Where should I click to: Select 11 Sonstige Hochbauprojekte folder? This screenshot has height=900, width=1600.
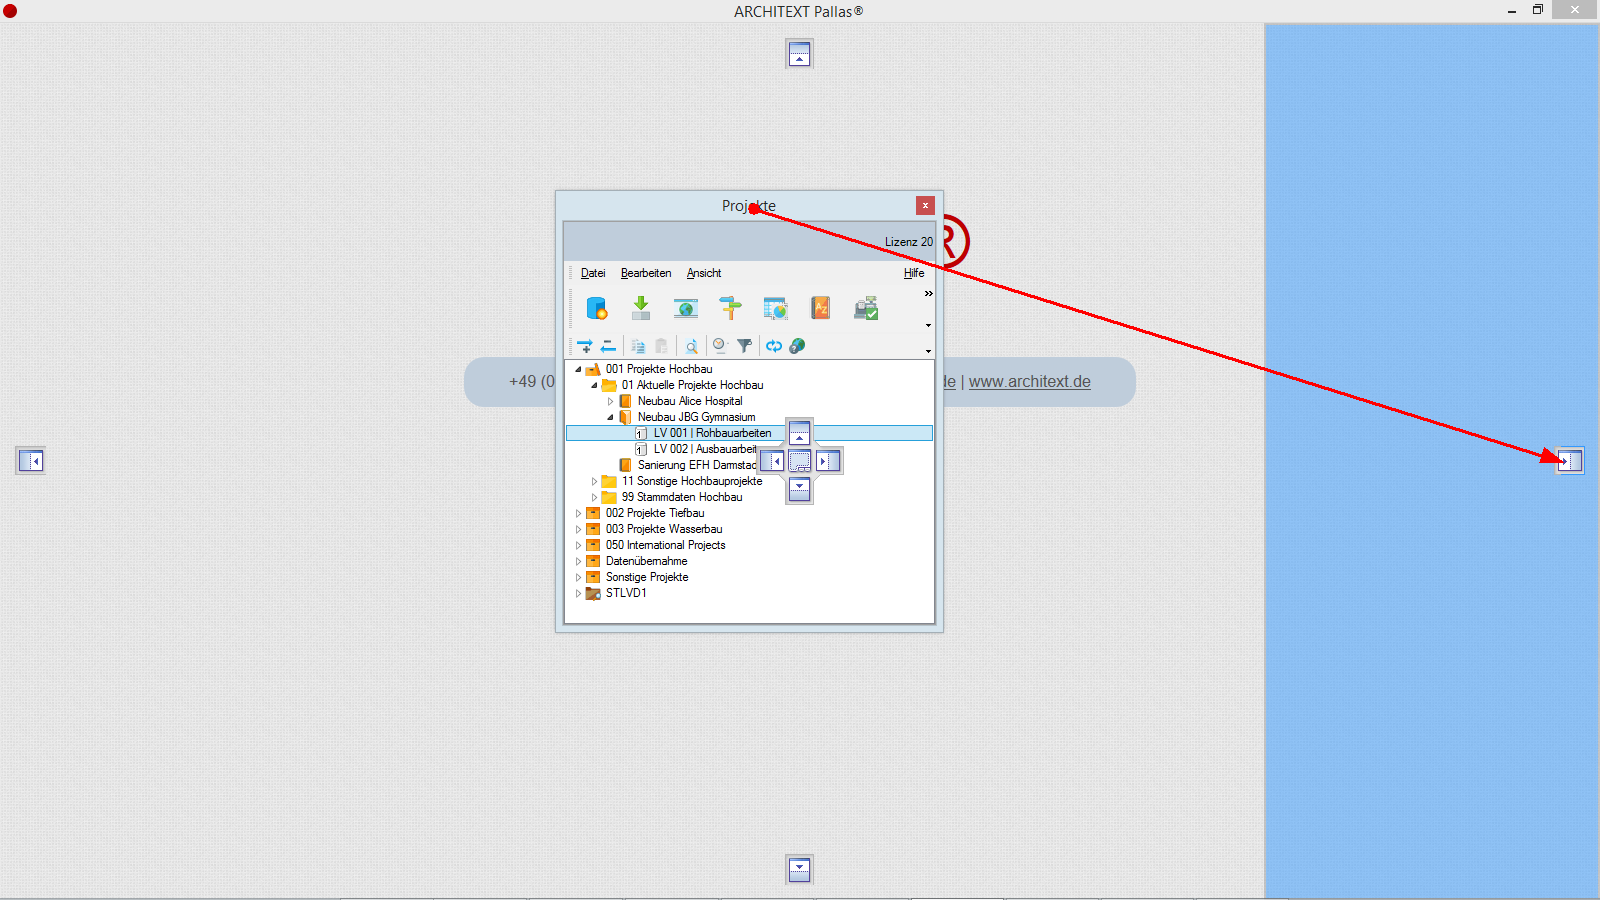[x=692, y=481]
